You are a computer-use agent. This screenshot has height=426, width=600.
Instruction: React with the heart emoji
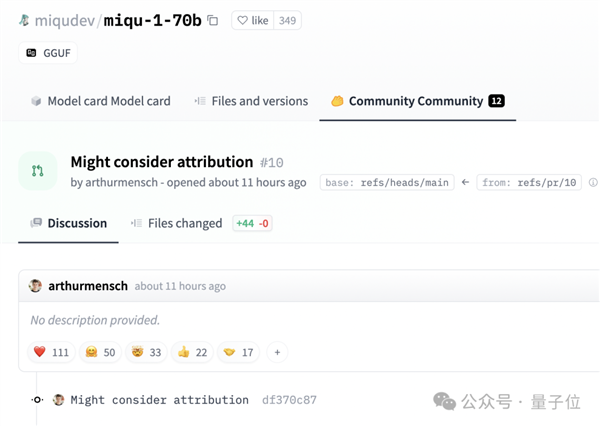point(51,352)
